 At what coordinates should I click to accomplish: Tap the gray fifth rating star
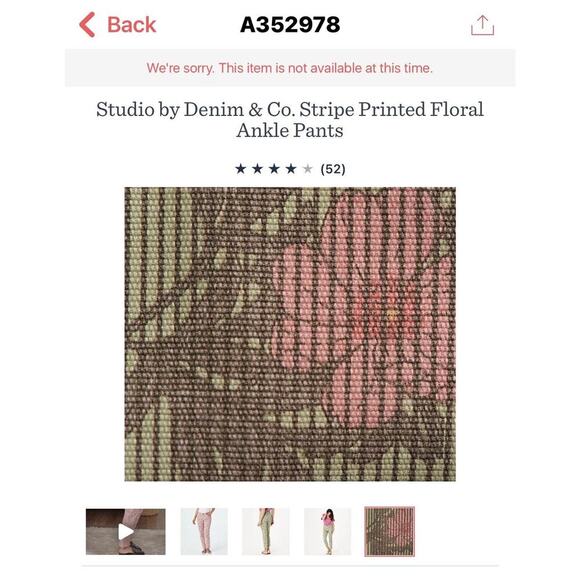[307, 169]
